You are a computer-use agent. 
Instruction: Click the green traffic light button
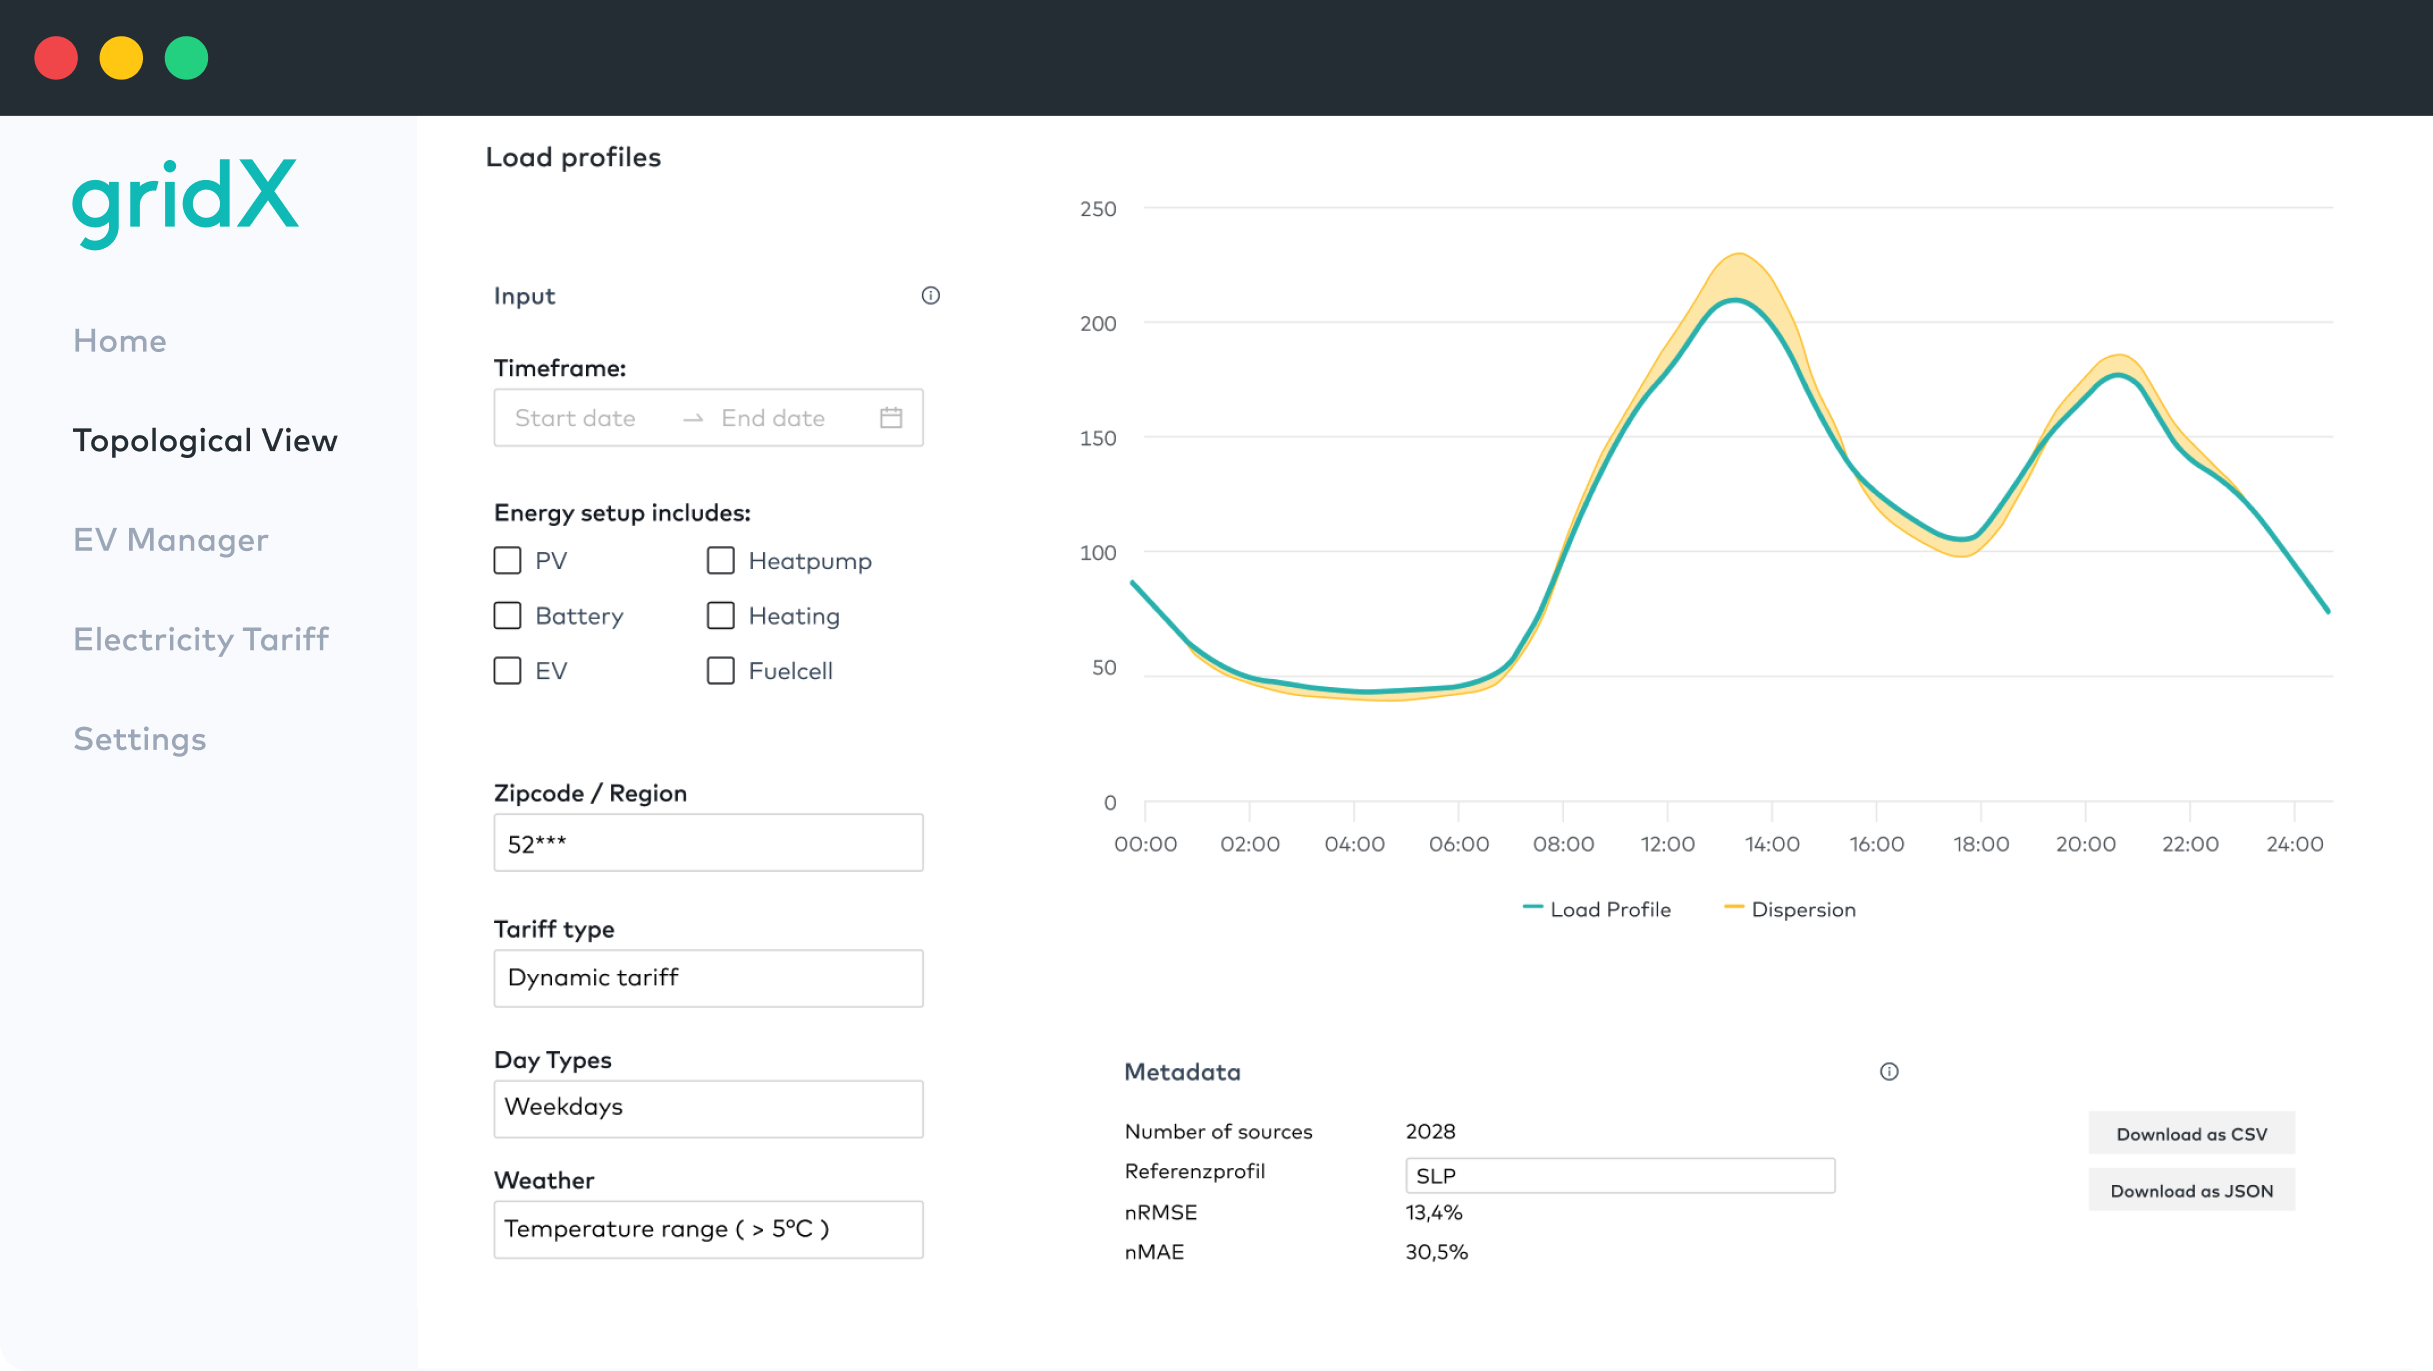pos(186,58)
